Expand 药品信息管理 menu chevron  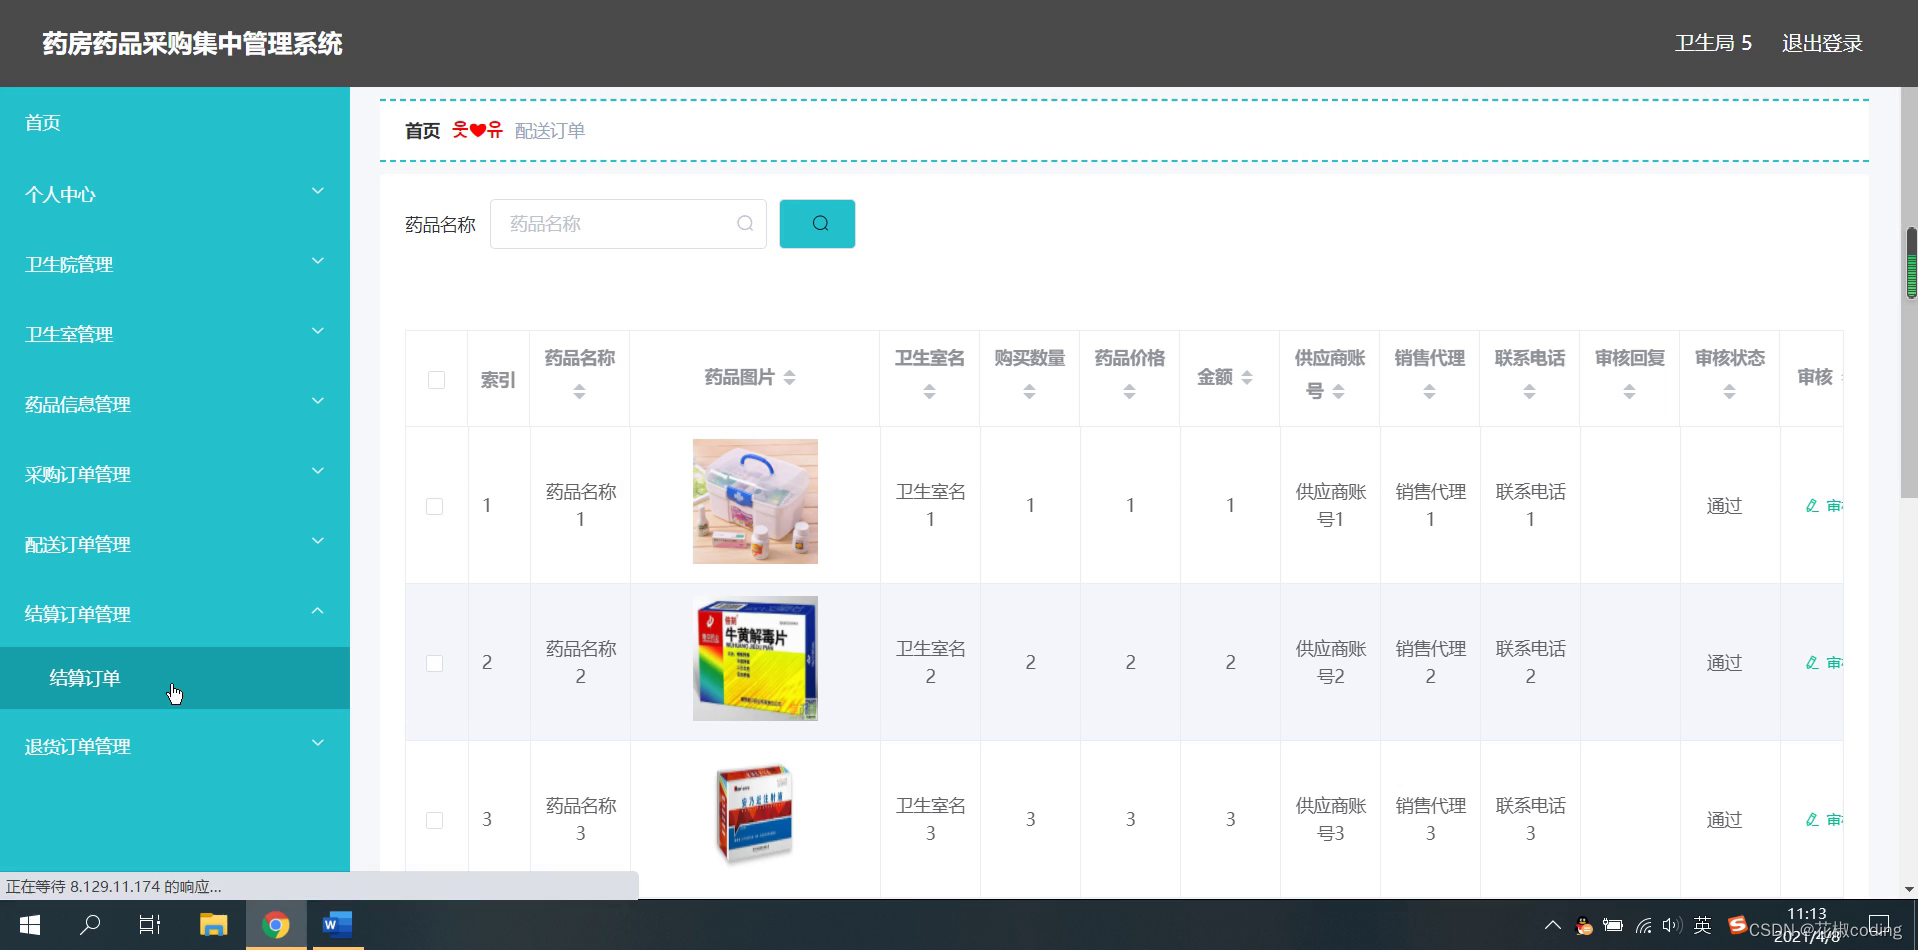pyautogui.click(x=318, y=401)
